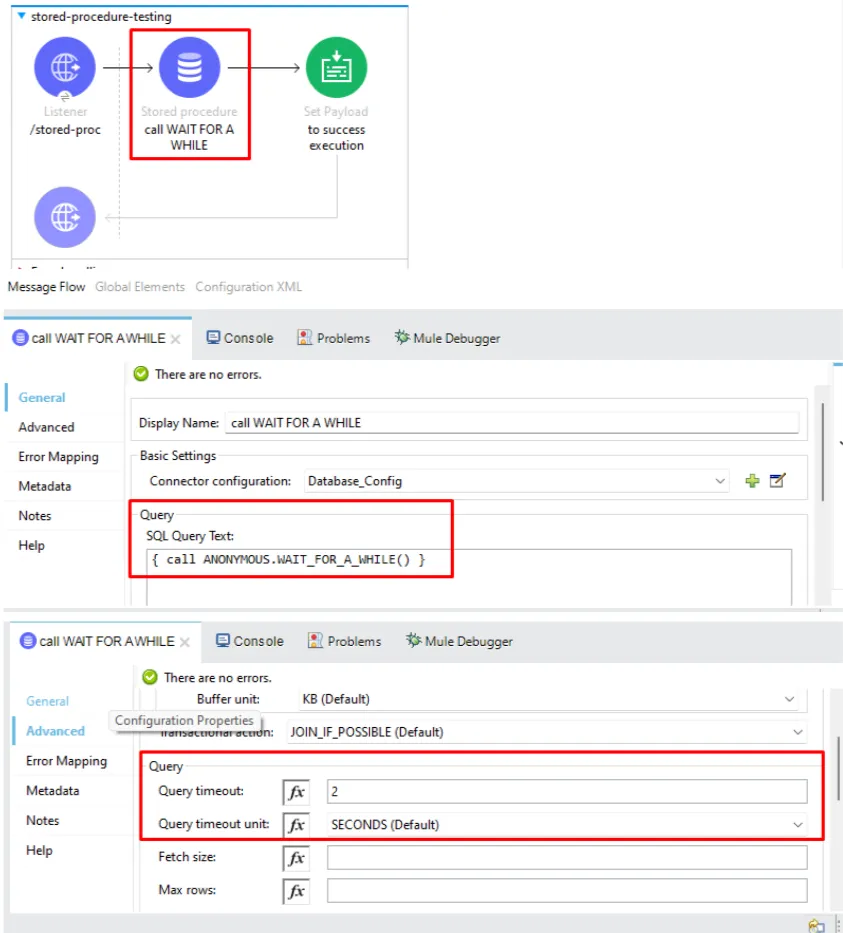The image size is (843, 933).
Task: Collapse the stored-procedure-testing flow
Action: (21, 16)
